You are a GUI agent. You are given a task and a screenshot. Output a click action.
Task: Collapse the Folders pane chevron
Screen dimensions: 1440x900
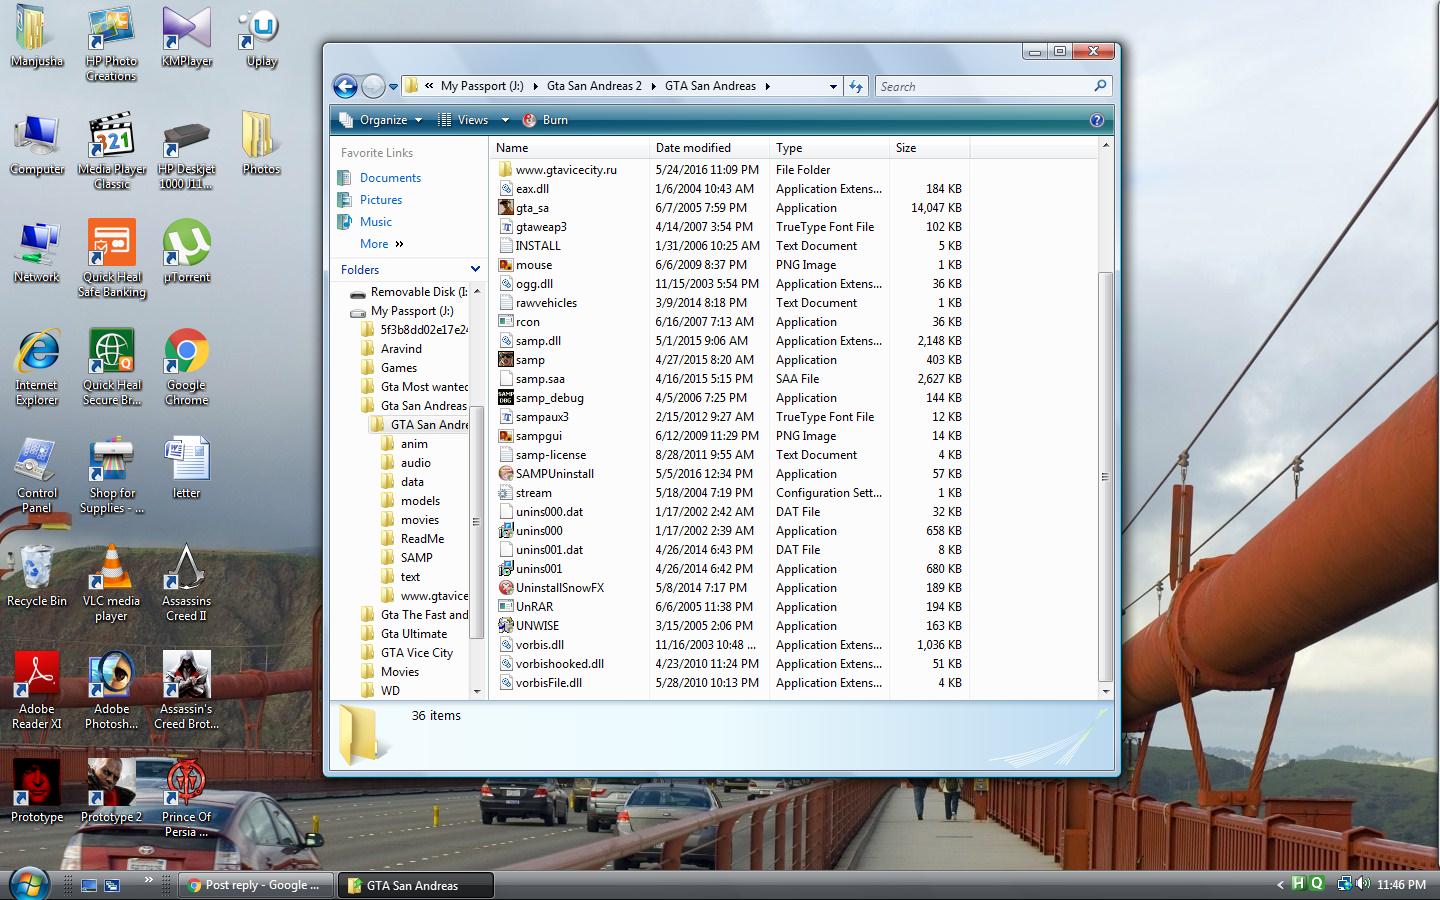click(x=475, y=270)
